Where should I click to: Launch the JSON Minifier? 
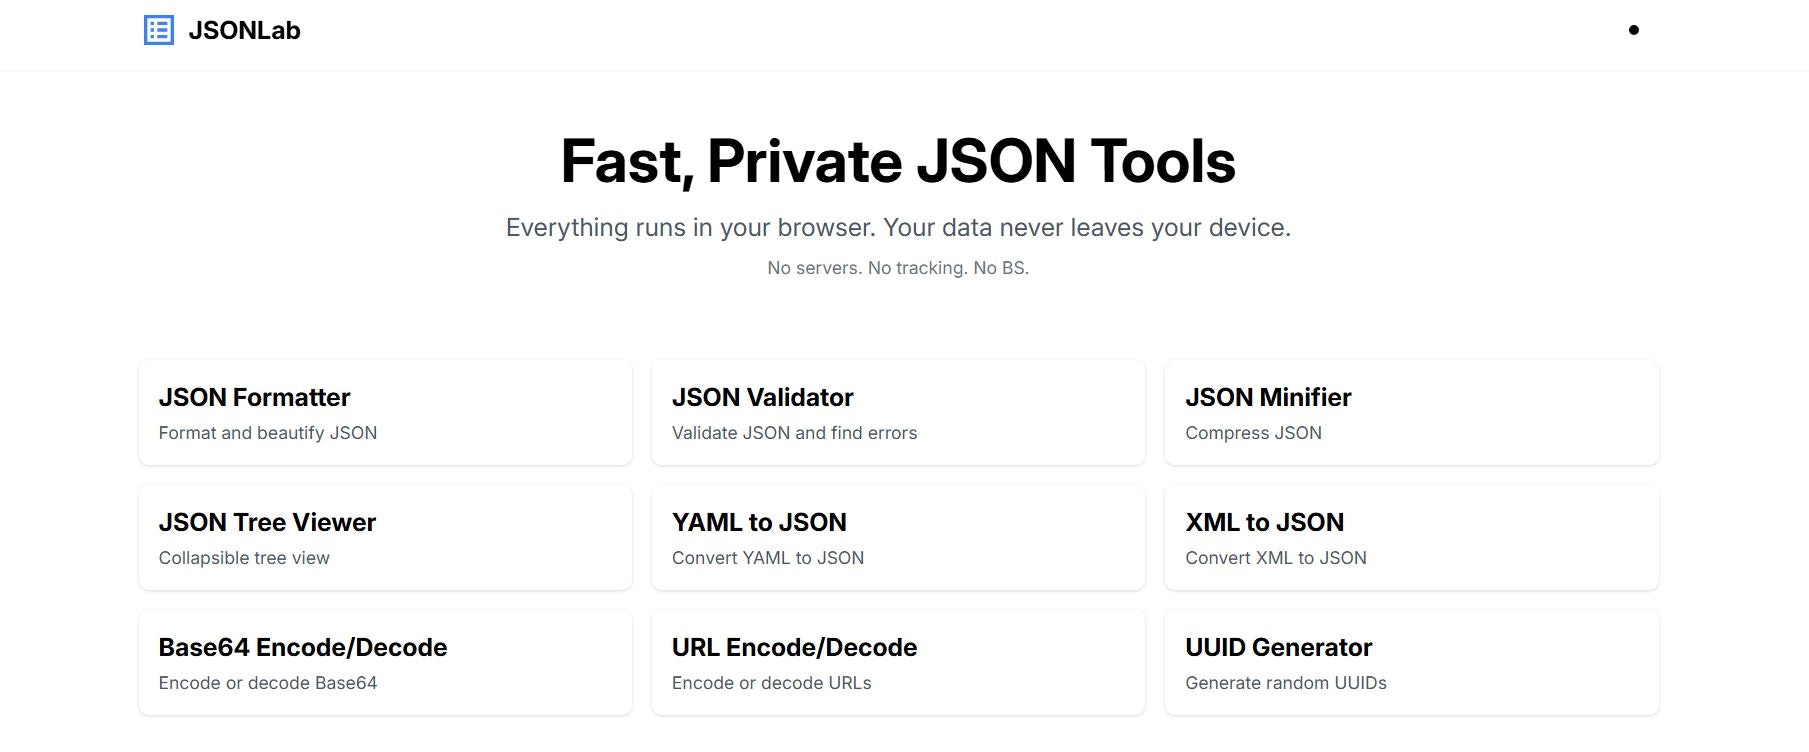click(1410, 412)
